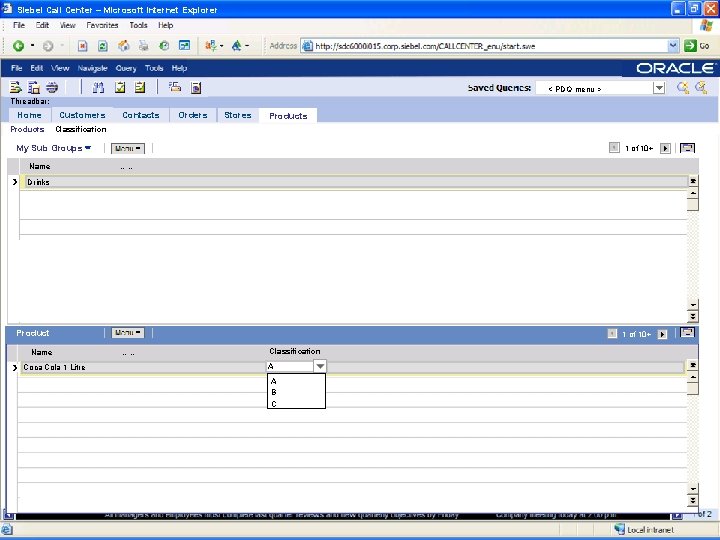This screenshot has width=720, height=540.
Task: Click the IE Stop loading icon
Action: [x=83, y=45]
